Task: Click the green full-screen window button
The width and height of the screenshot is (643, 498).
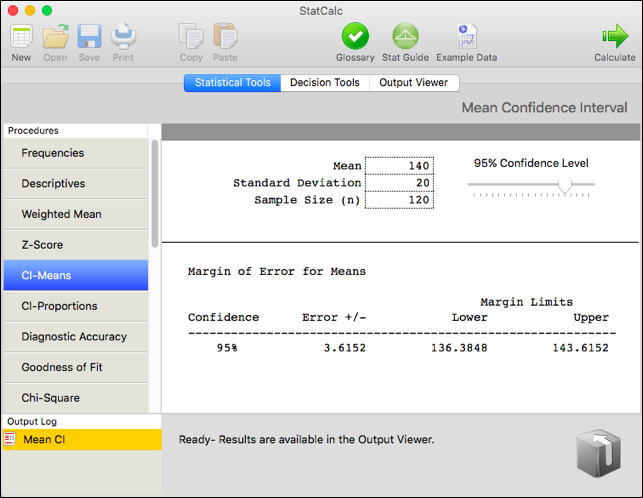Action: (47, 10)
